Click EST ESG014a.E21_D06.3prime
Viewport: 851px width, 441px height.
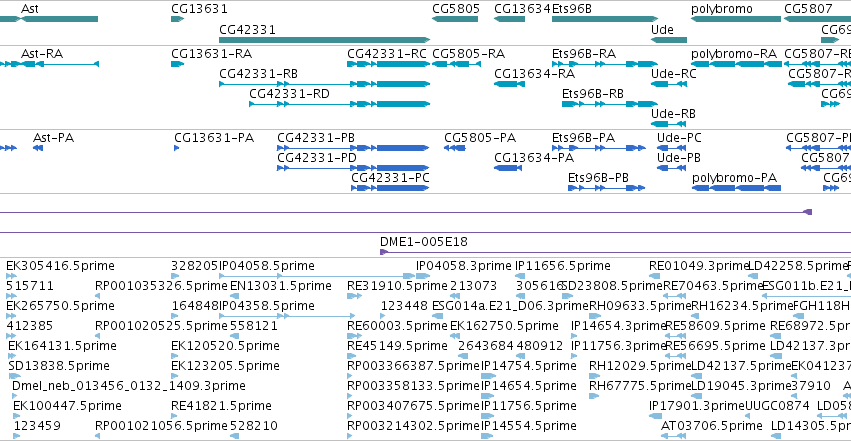pos(510,306)
